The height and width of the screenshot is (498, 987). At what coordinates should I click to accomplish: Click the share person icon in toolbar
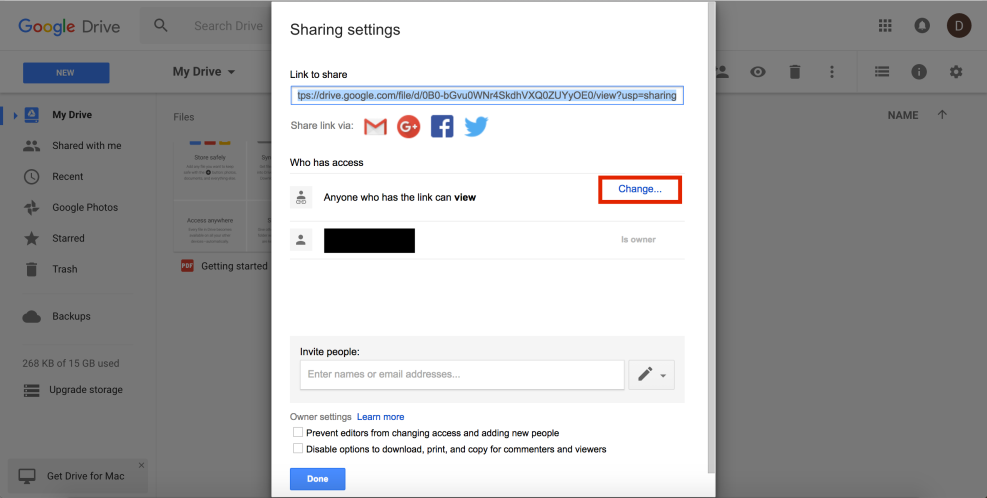pyautogui.click(x=721, y=72)
